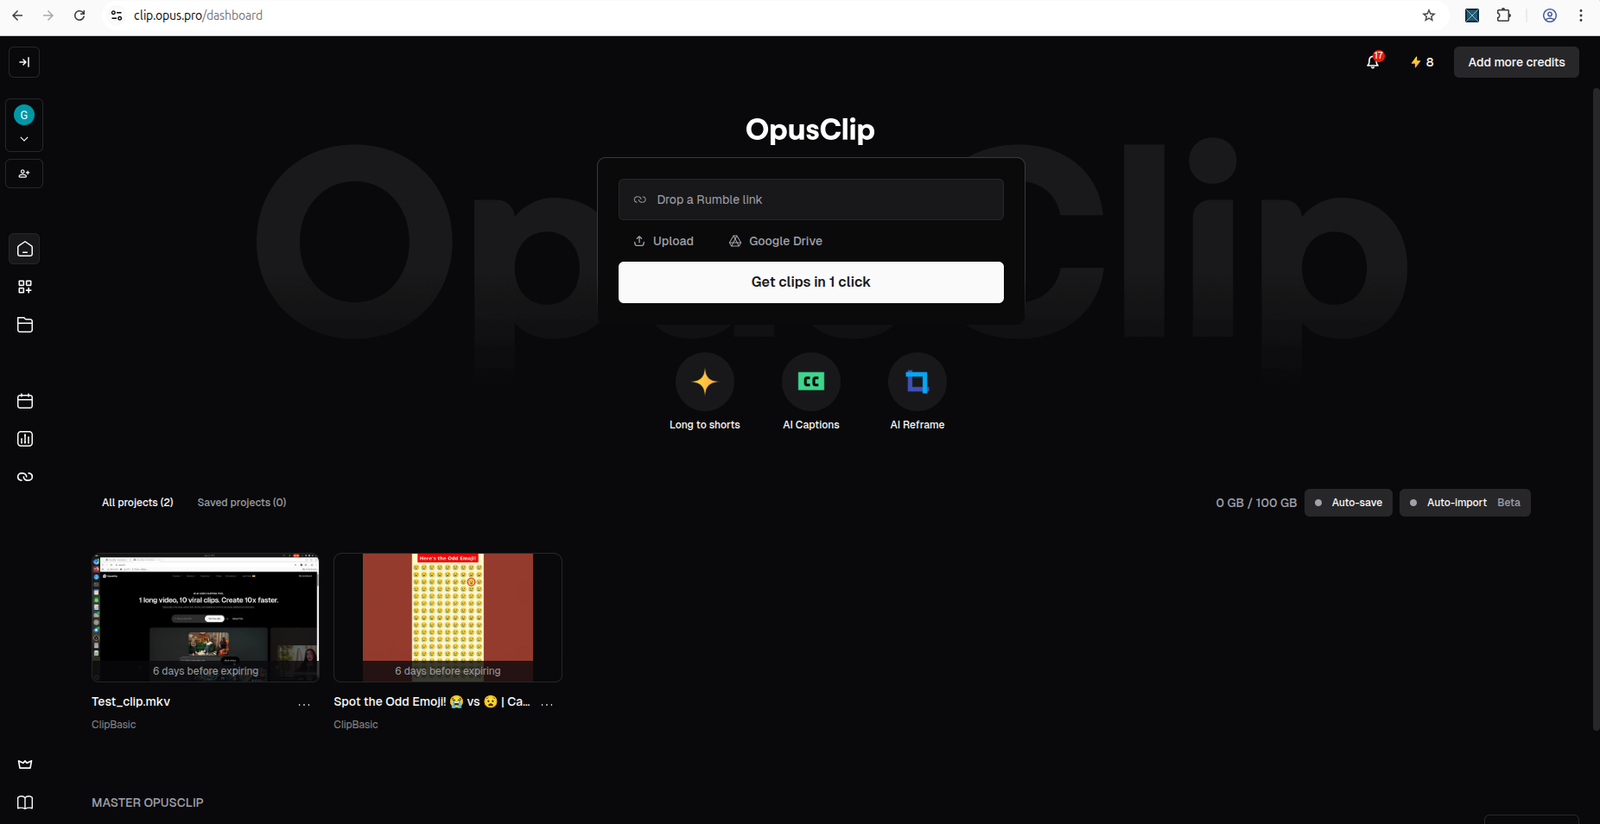Select the AI Captions CC icon

(x=811, y=382)
